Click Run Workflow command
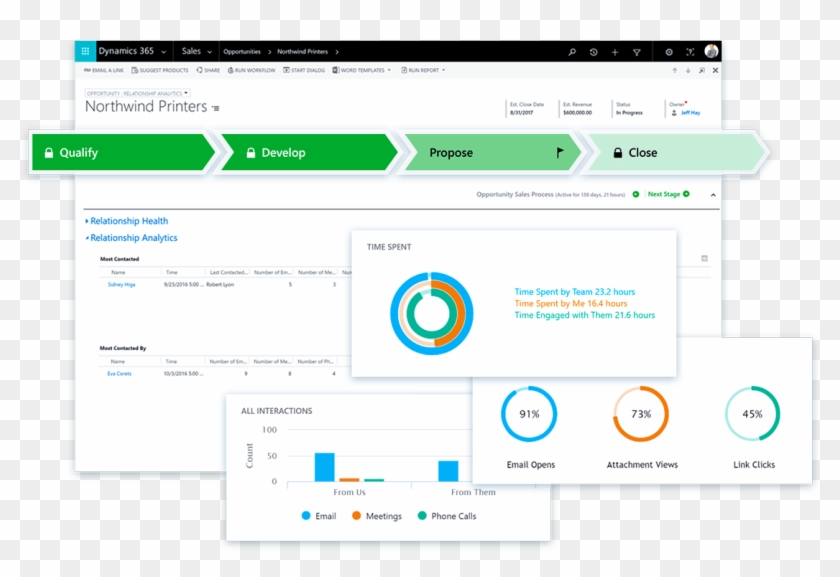 tap(251, 70)
